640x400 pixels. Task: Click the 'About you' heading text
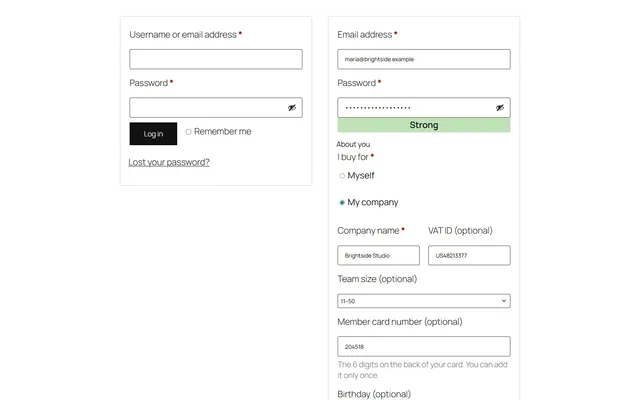tap(353, 144)
